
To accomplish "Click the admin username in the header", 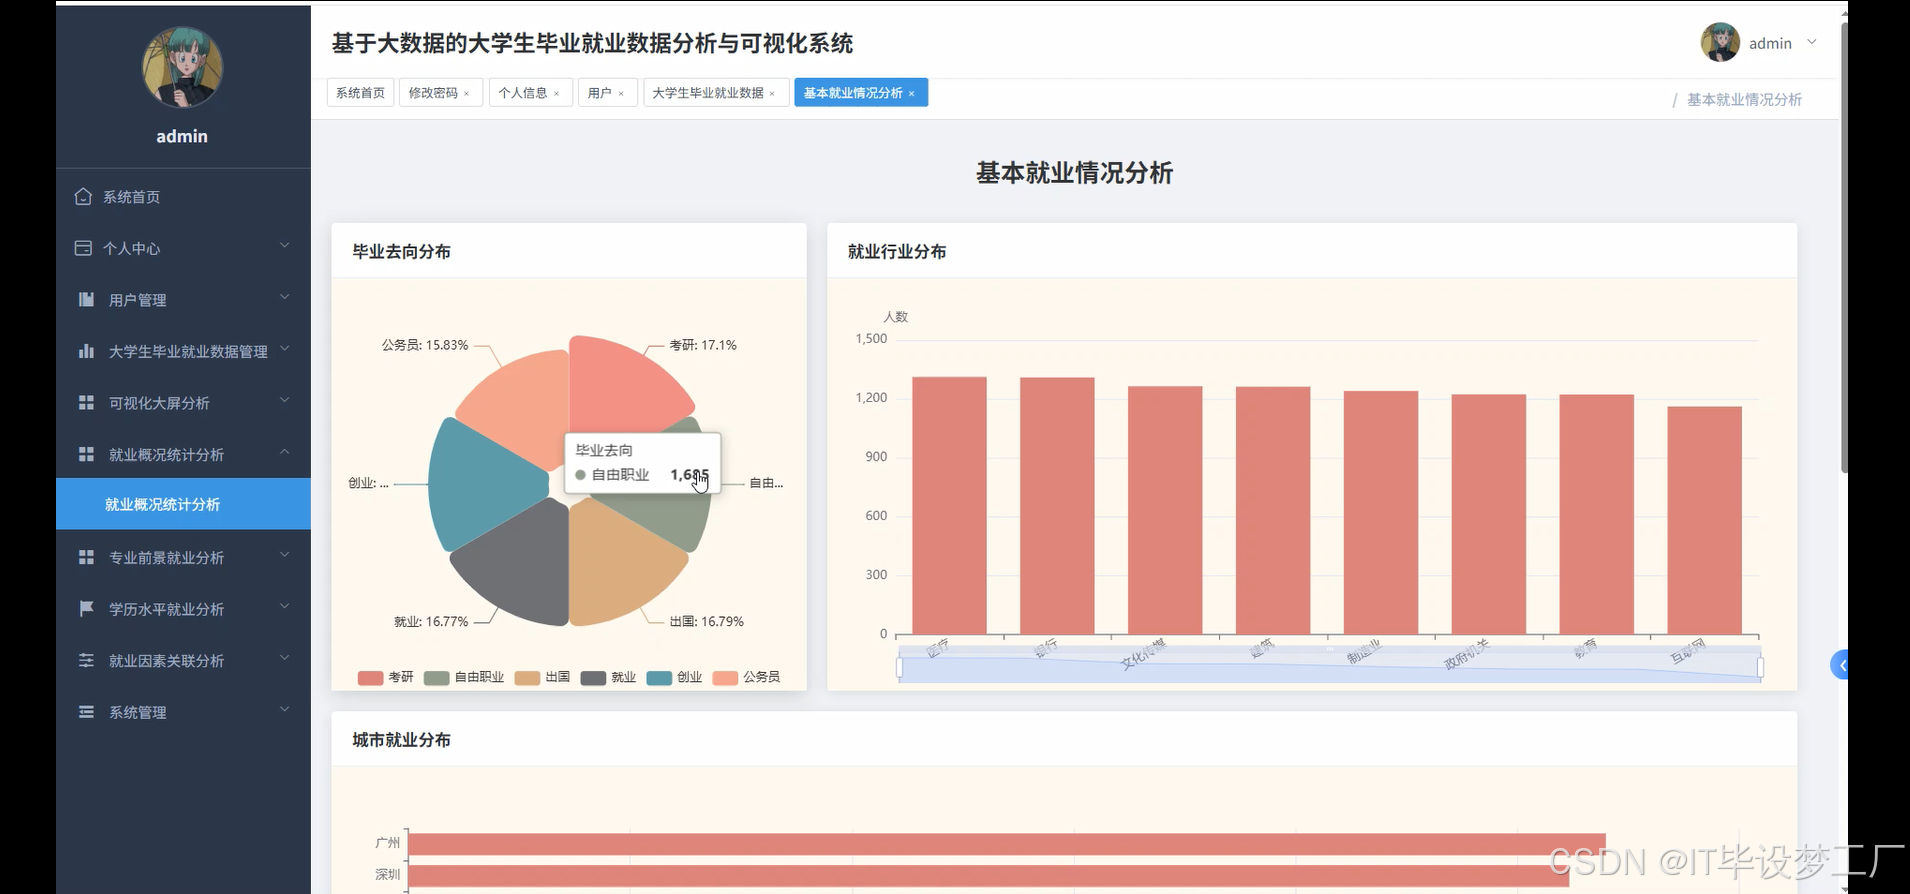I will tap(1770, 43).
